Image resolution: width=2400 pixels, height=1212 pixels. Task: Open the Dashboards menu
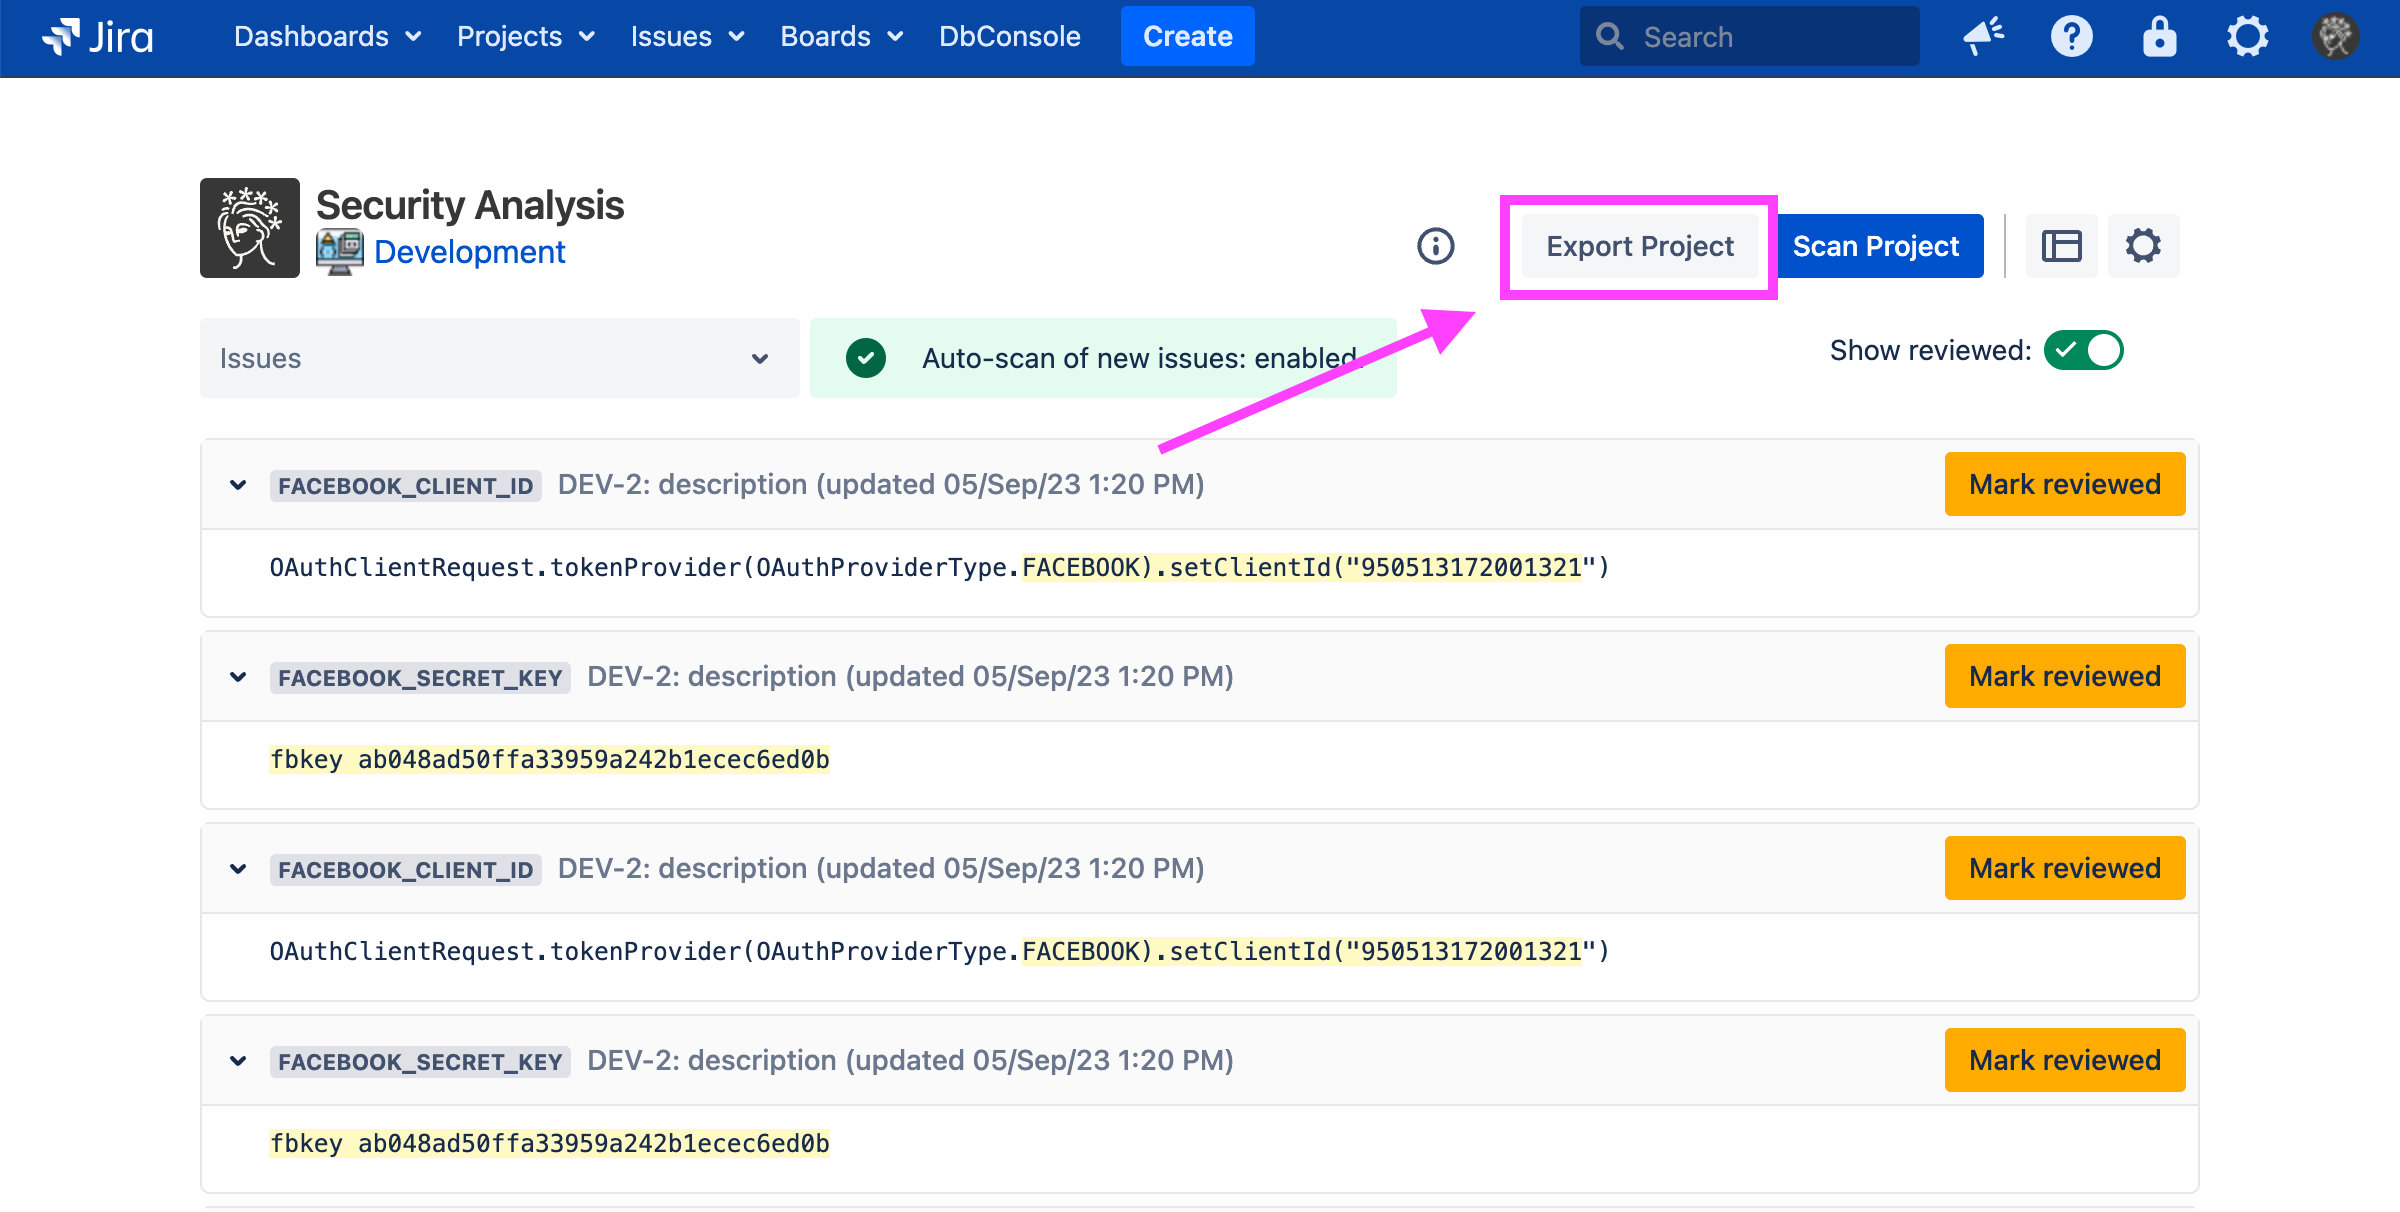coord(326,37)
